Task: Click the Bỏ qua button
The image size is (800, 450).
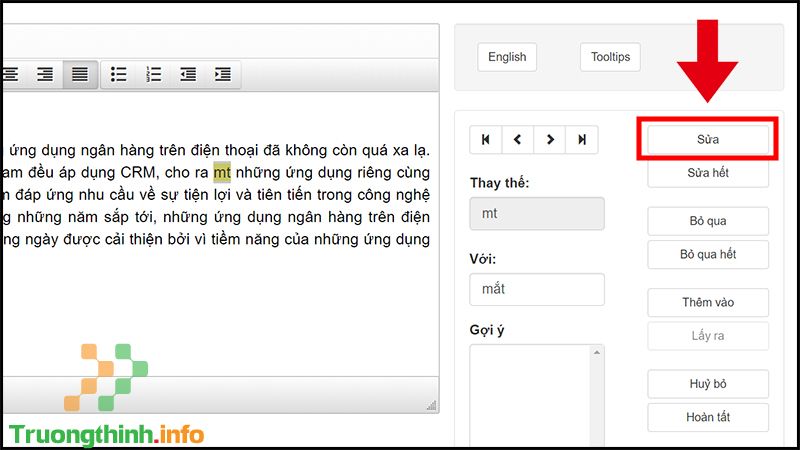Action: [x=708, y=221]
